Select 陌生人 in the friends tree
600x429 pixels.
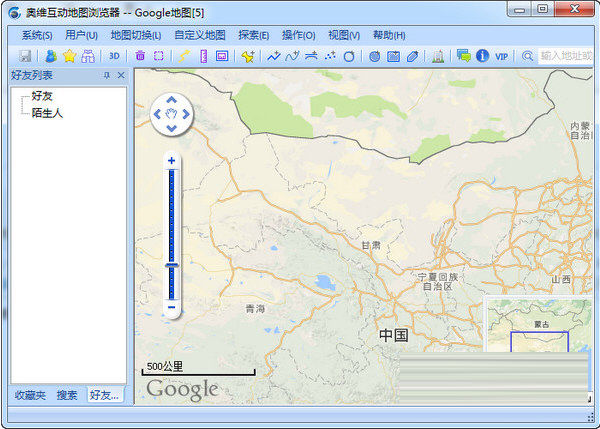point(48,112)
